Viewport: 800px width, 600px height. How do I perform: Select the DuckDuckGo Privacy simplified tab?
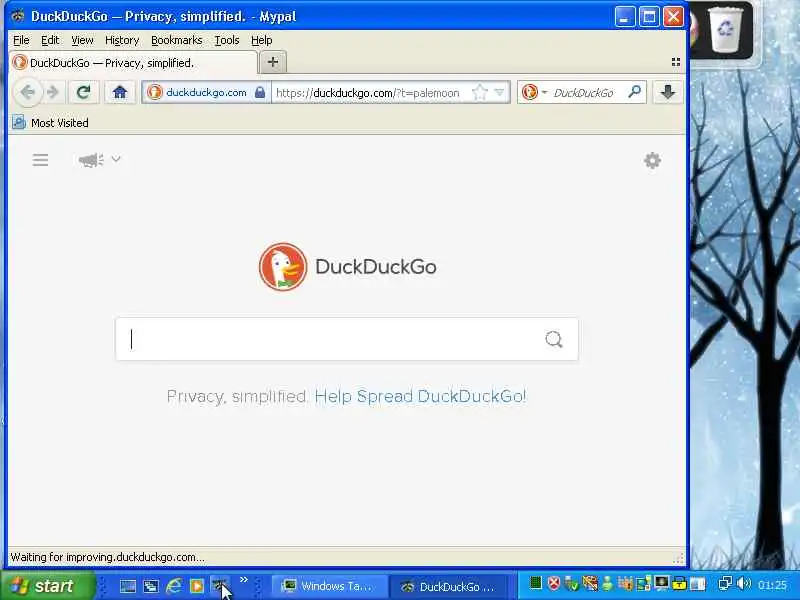[x=134, y=63]
